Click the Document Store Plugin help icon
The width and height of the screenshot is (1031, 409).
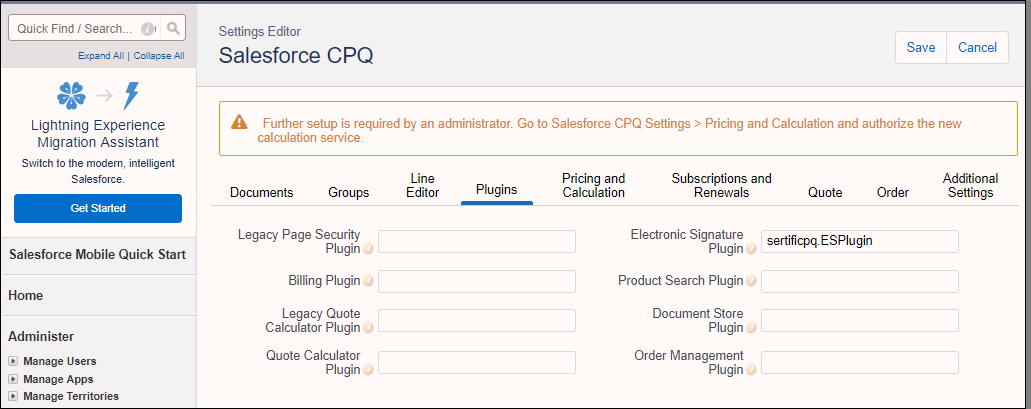click(751, 327)
